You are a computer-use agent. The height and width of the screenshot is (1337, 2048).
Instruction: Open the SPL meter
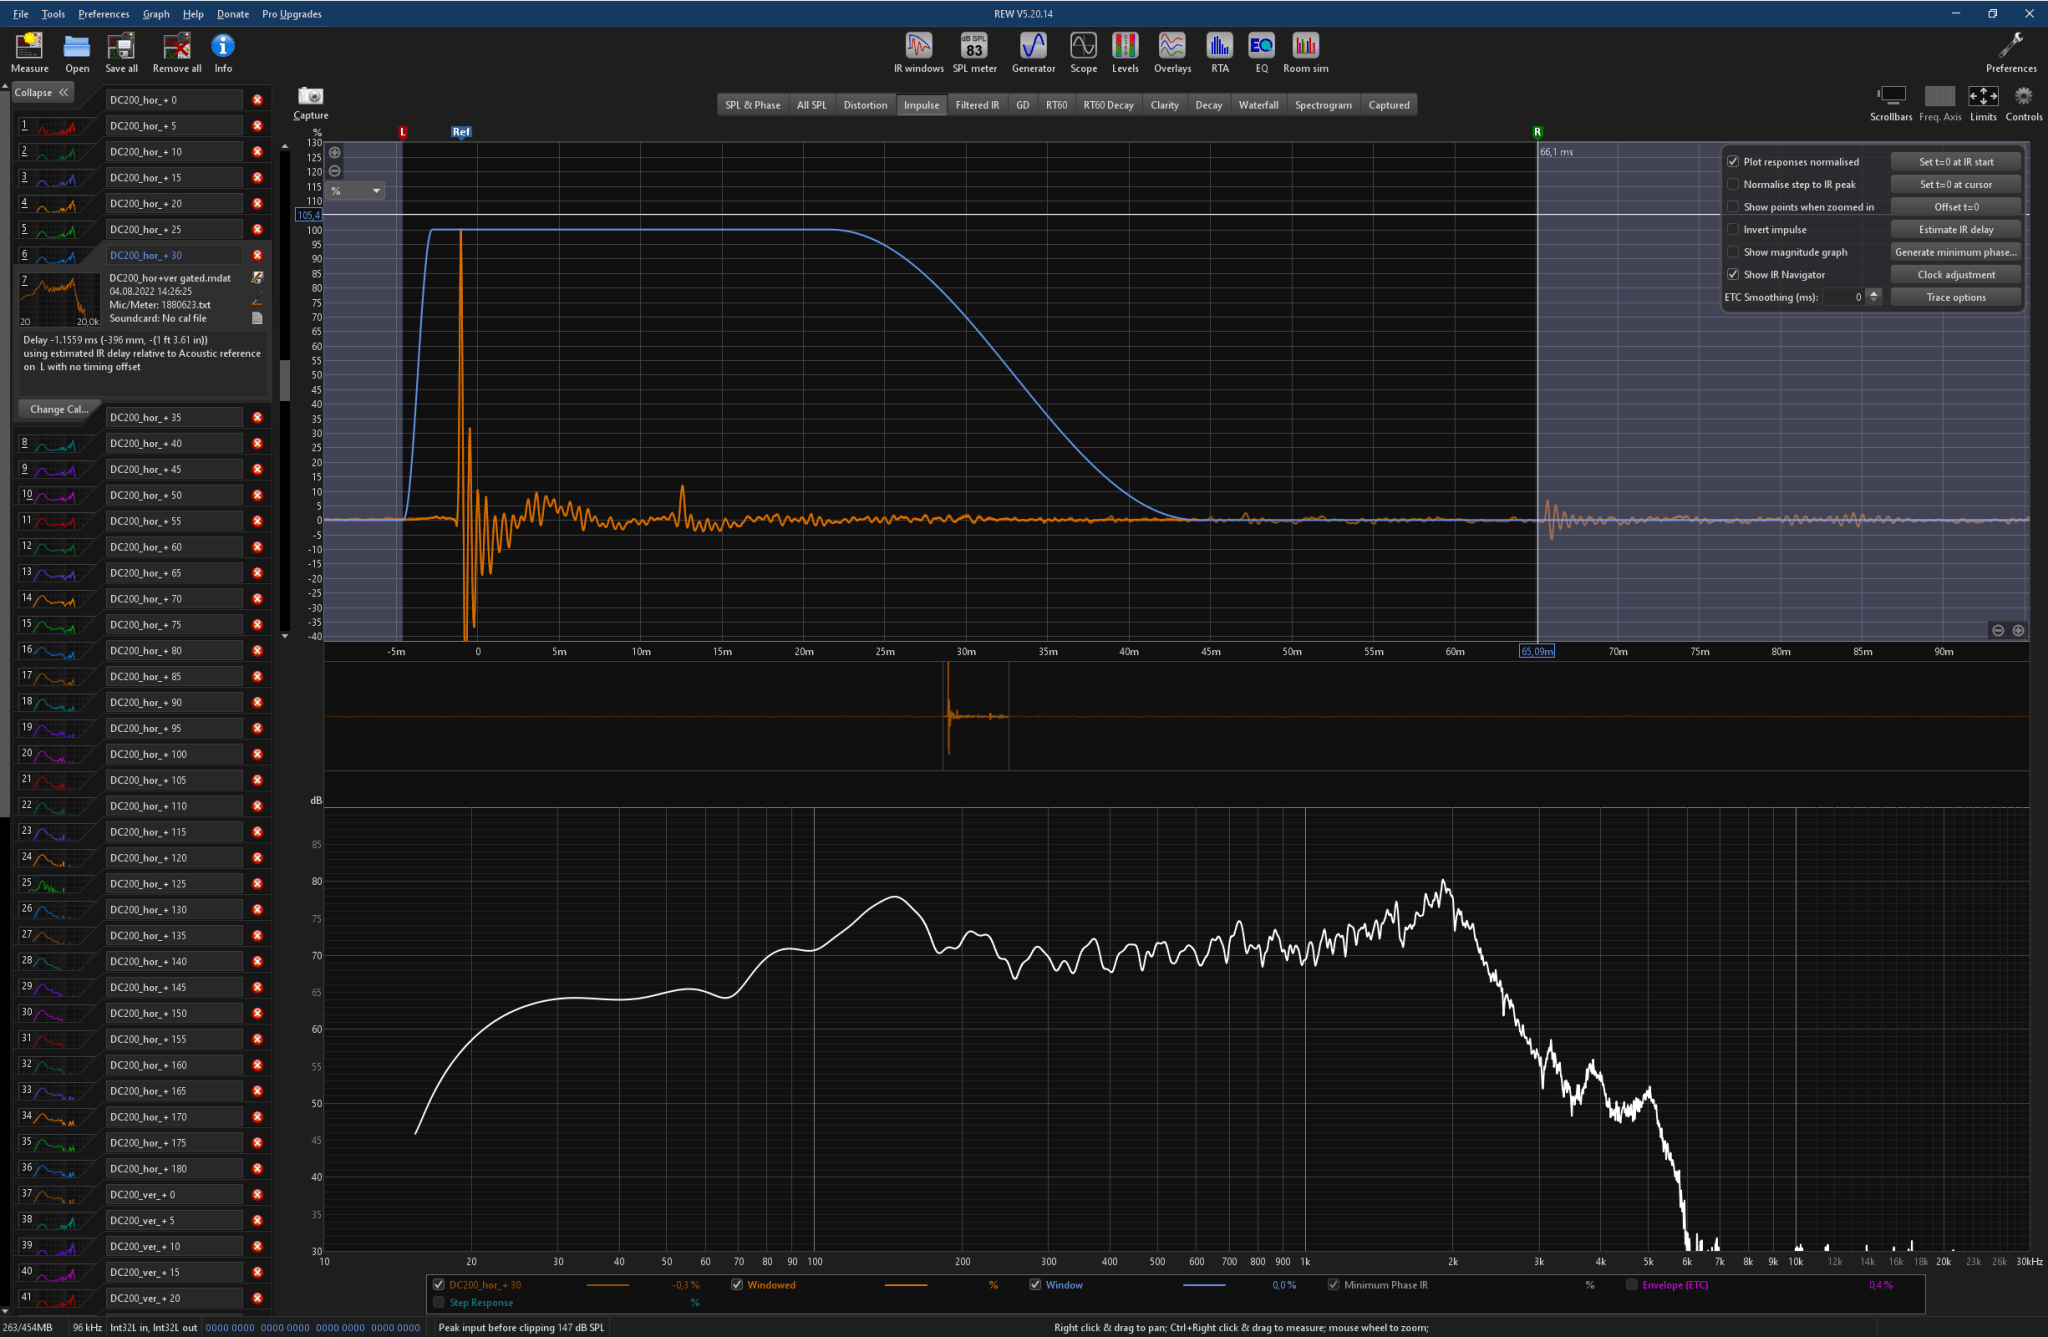[x=974, y=52]
